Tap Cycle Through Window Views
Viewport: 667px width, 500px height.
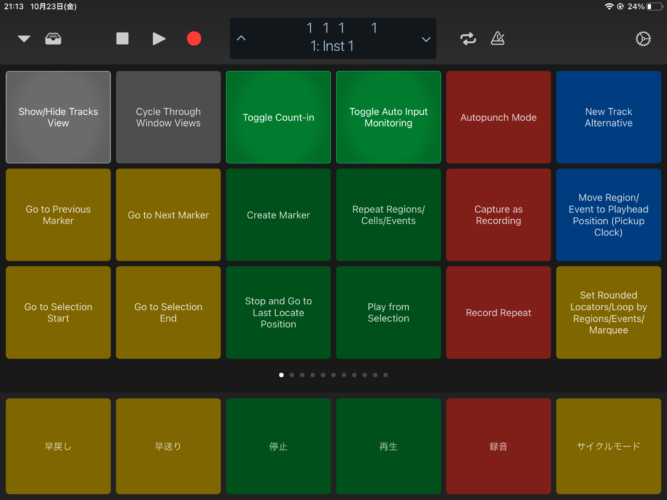(168, 118)
